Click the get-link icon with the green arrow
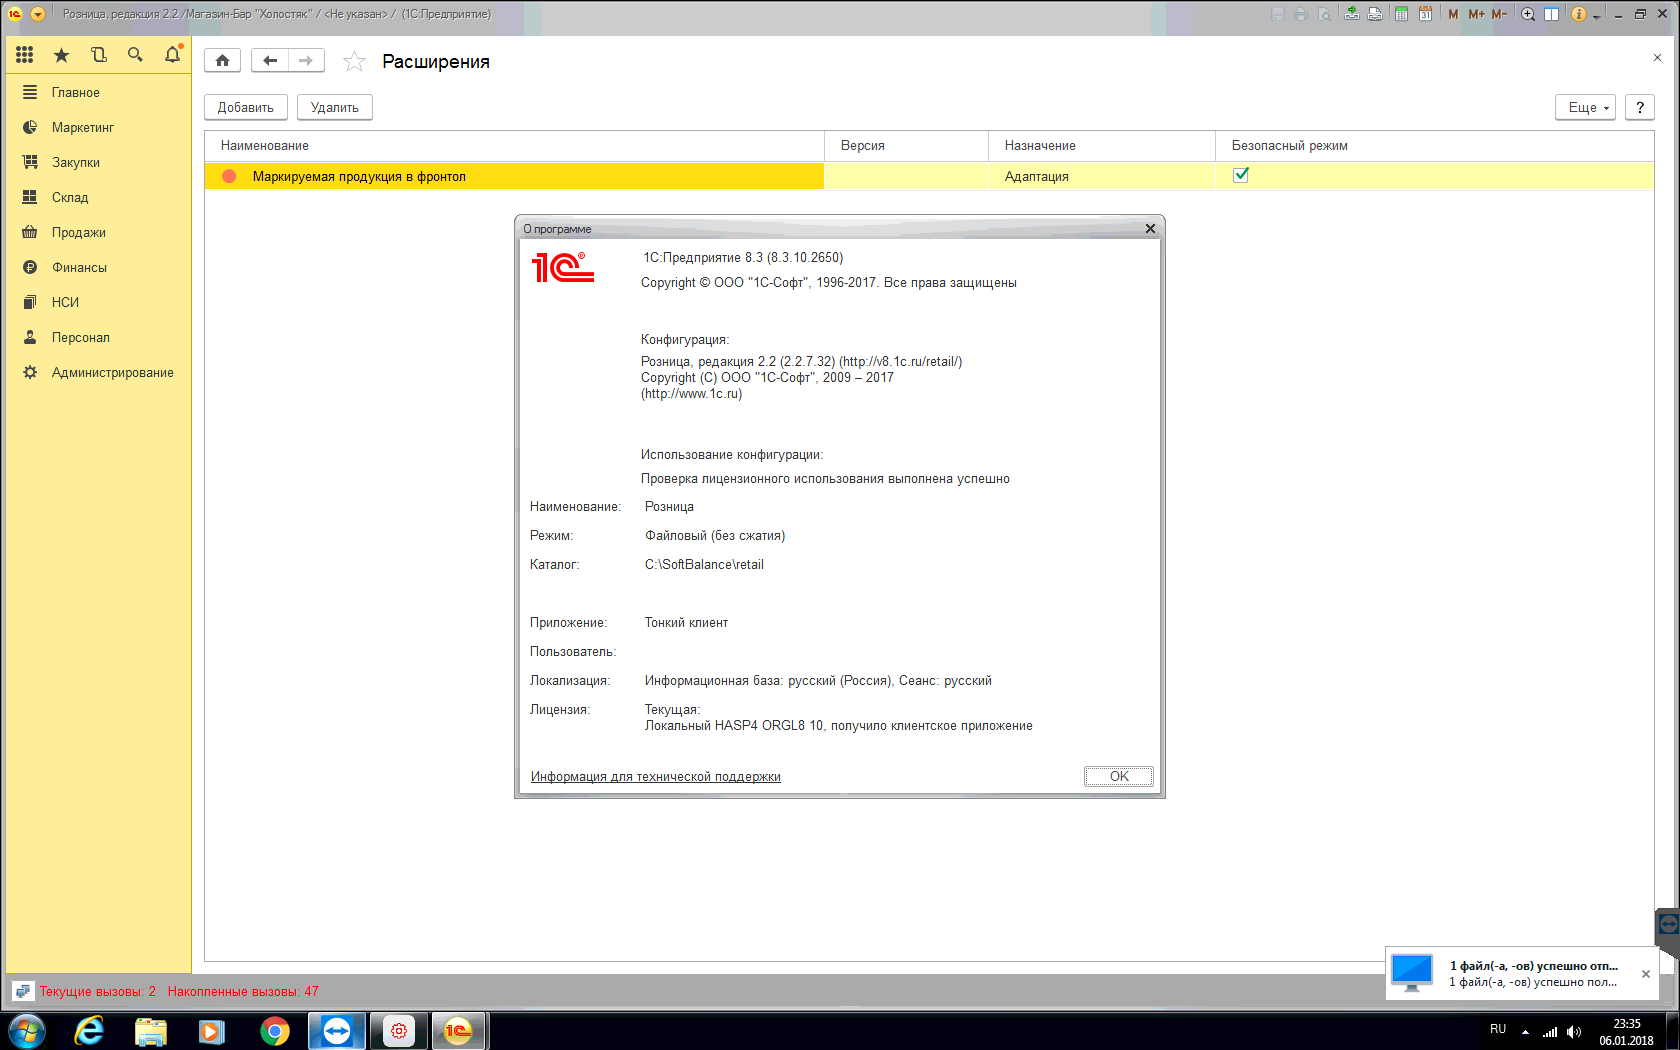 coord(1352,14)
